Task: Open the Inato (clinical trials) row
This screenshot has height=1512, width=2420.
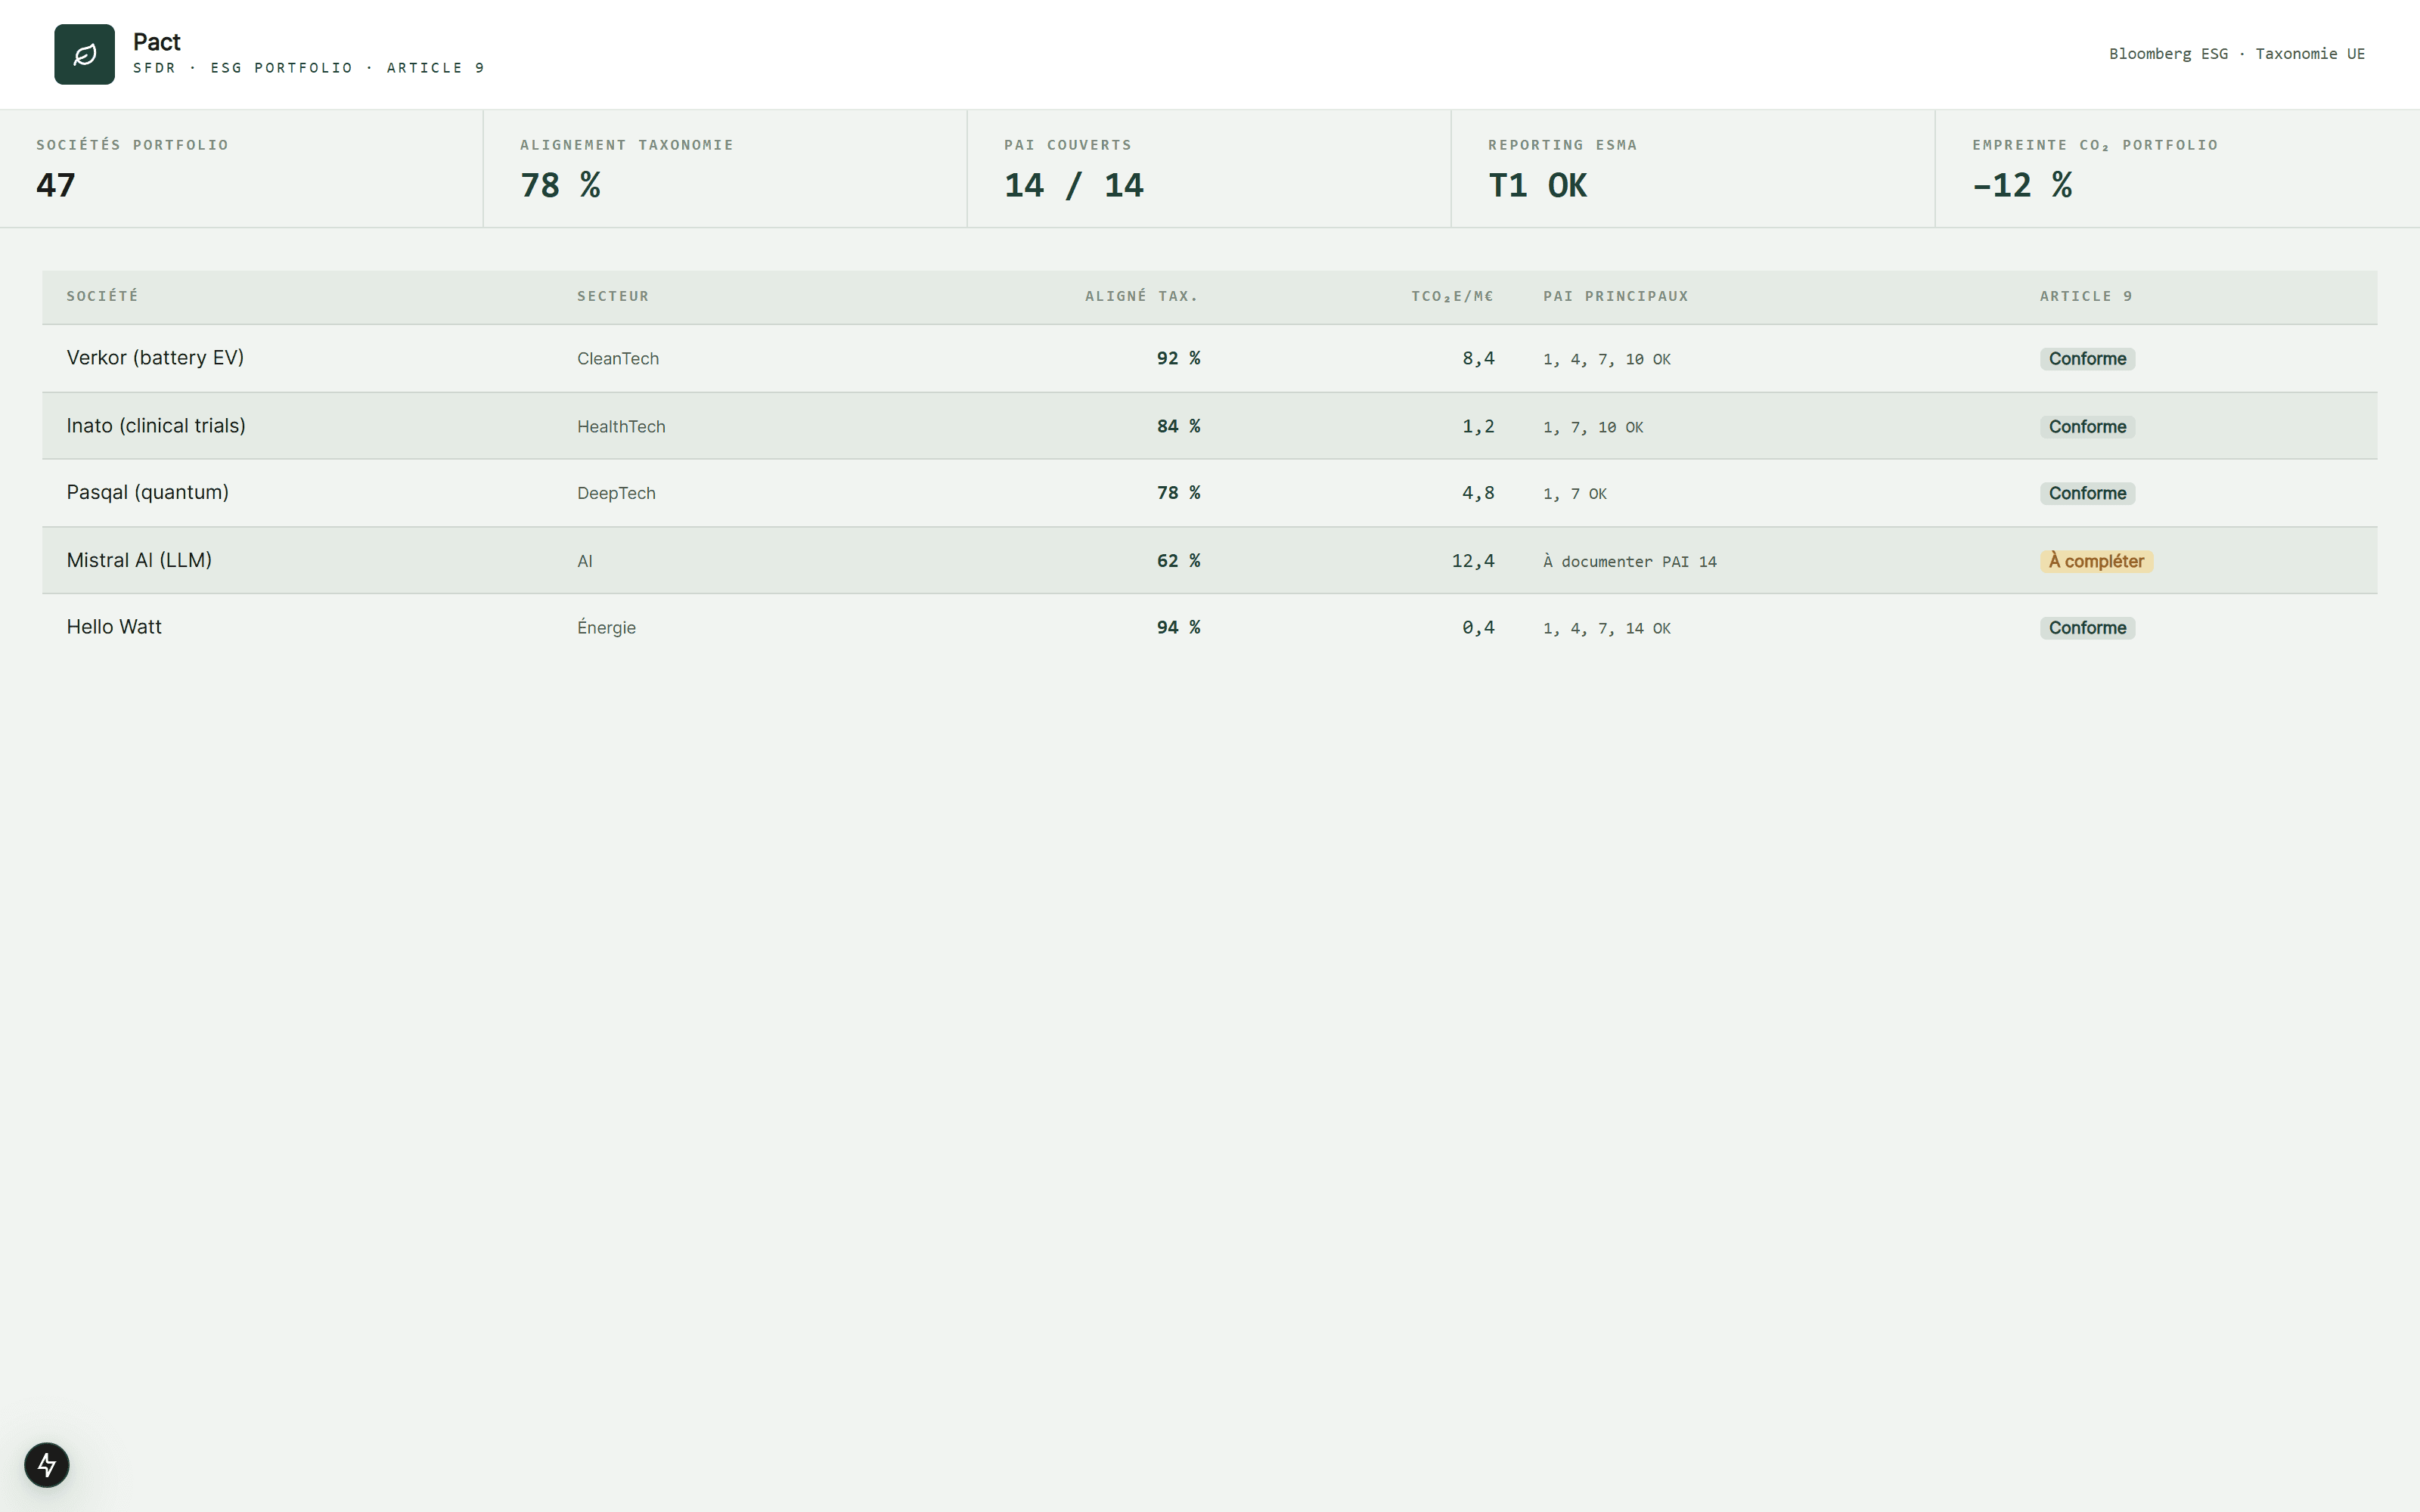Action: point(1210,426)
